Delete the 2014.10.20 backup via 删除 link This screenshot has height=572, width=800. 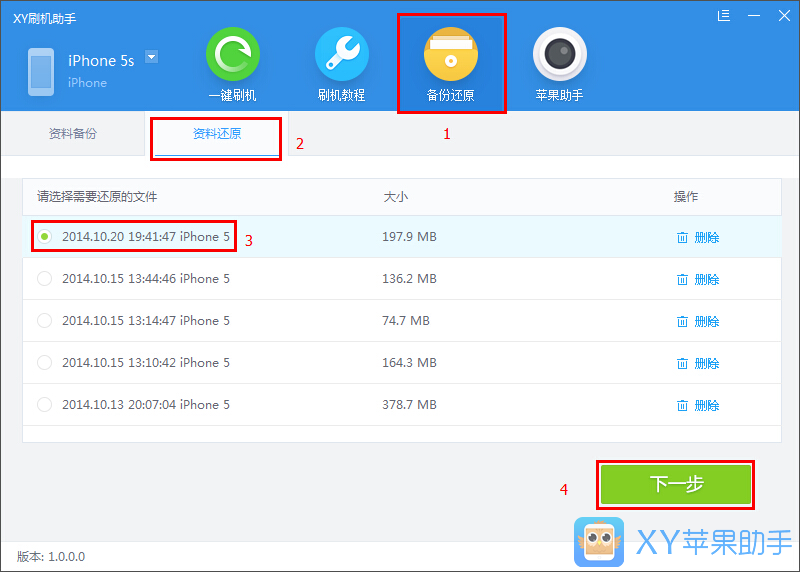pyautogui.click(x=707, y=237)
